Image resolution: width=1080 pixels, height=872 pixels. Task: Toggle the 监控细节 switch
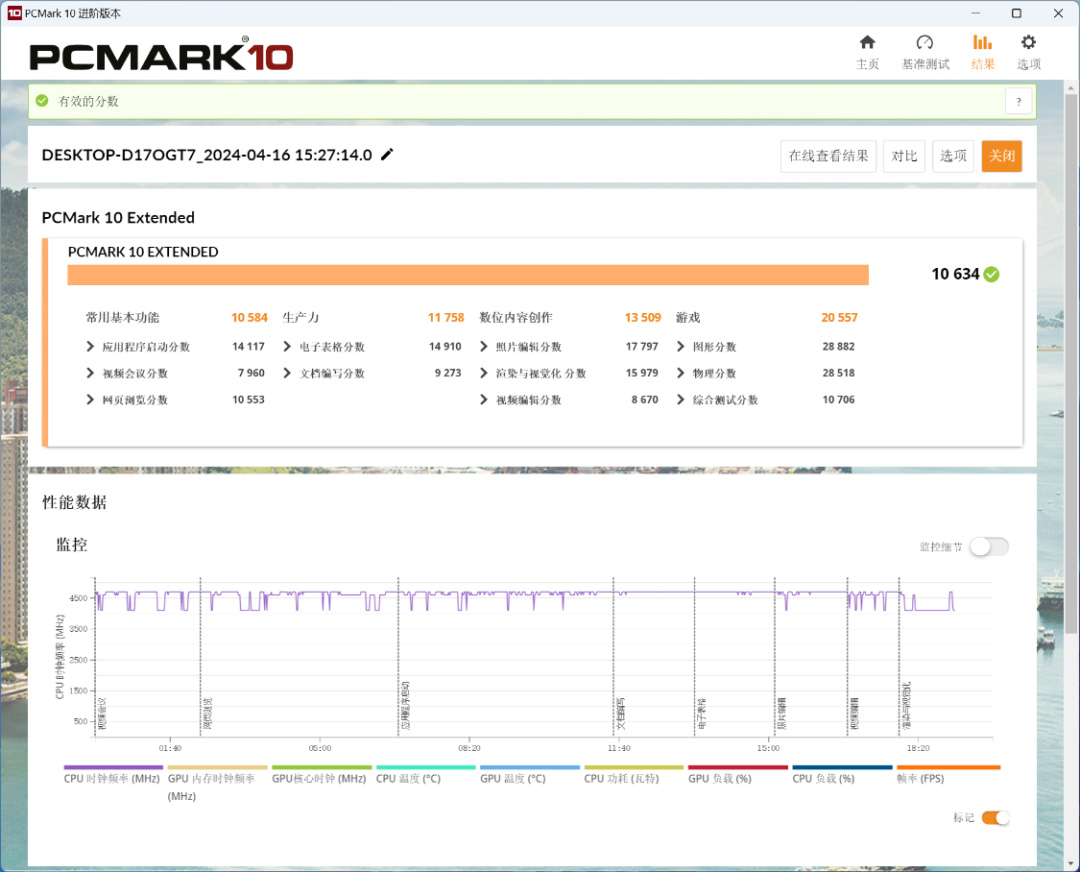989,547
